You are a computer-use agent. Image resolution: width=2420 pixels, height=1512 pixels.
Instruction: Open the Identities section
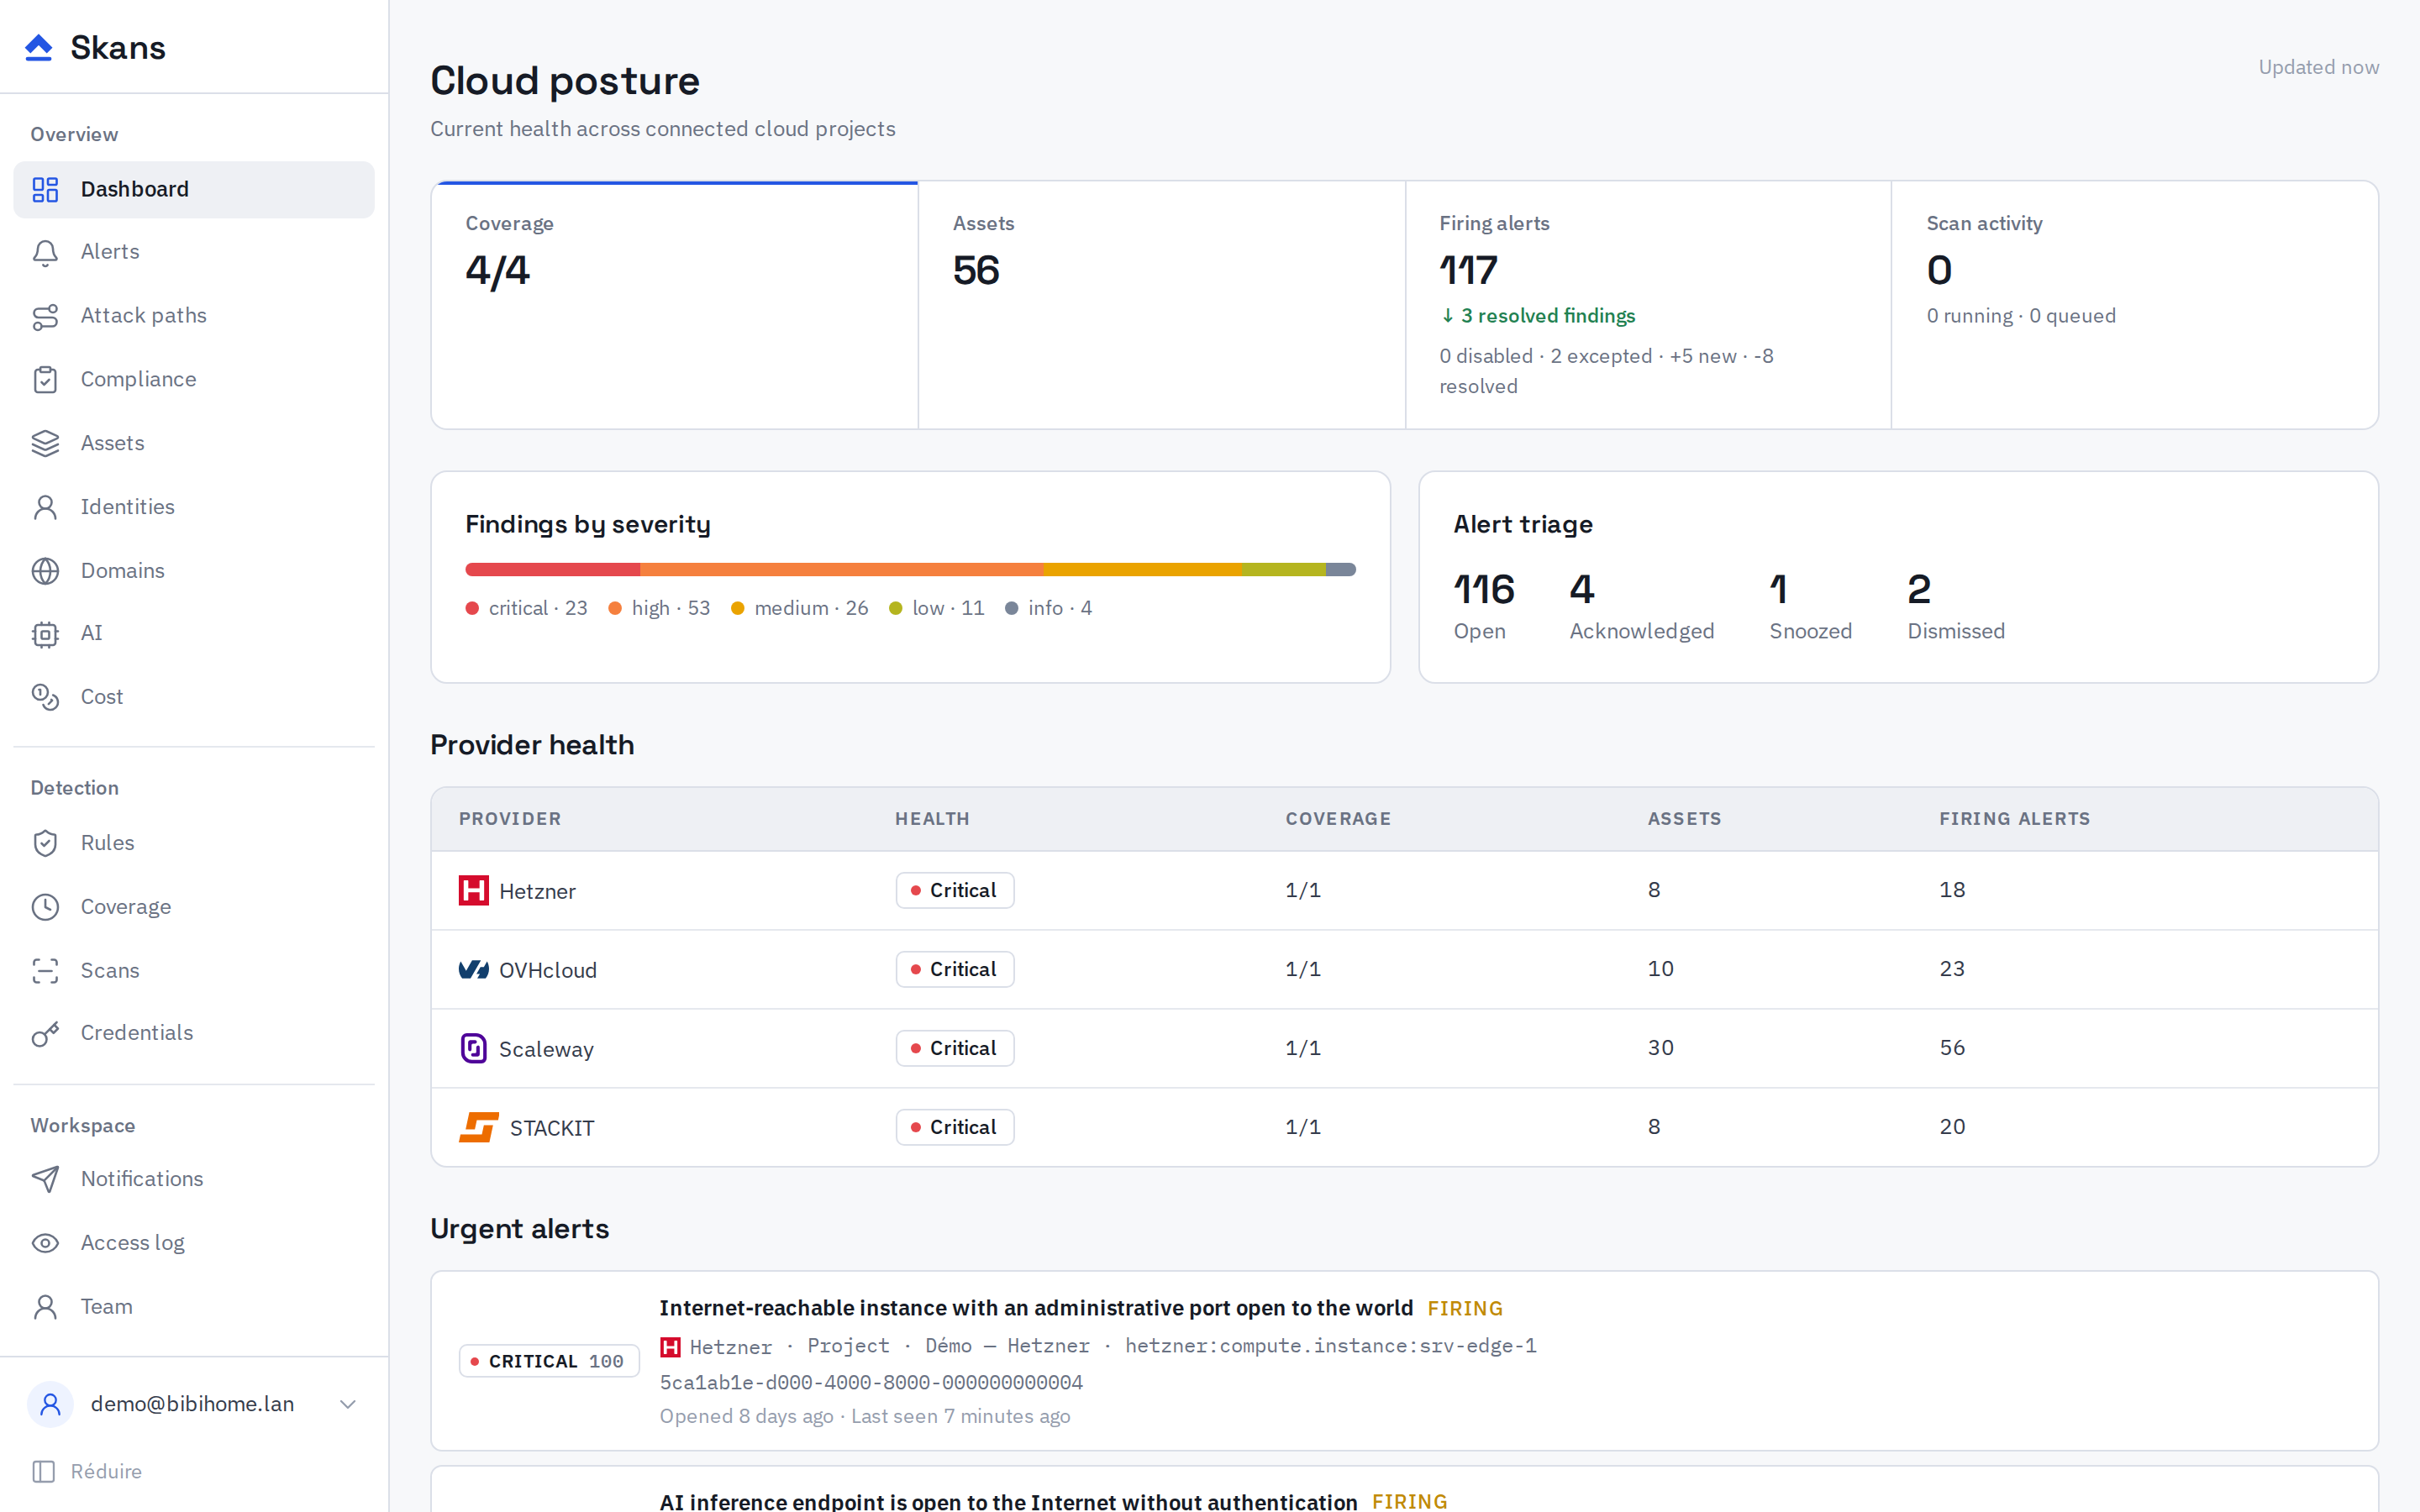[x=194, y=507]
